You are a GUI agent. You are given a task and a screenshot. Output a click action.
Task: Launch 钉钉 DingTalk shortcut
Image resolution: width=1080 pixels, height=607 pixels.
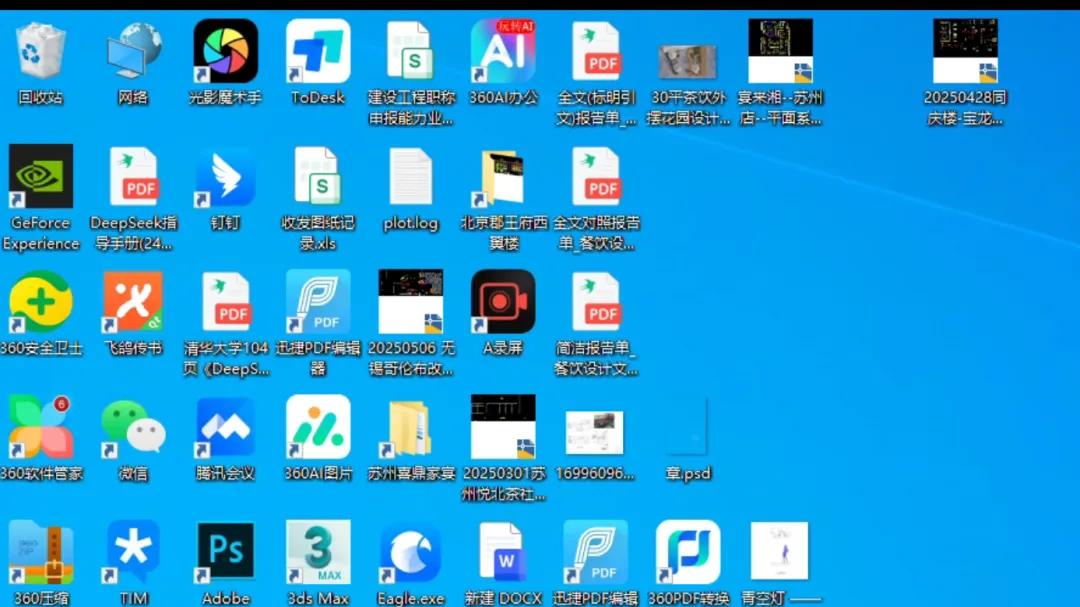click(226, 176)
